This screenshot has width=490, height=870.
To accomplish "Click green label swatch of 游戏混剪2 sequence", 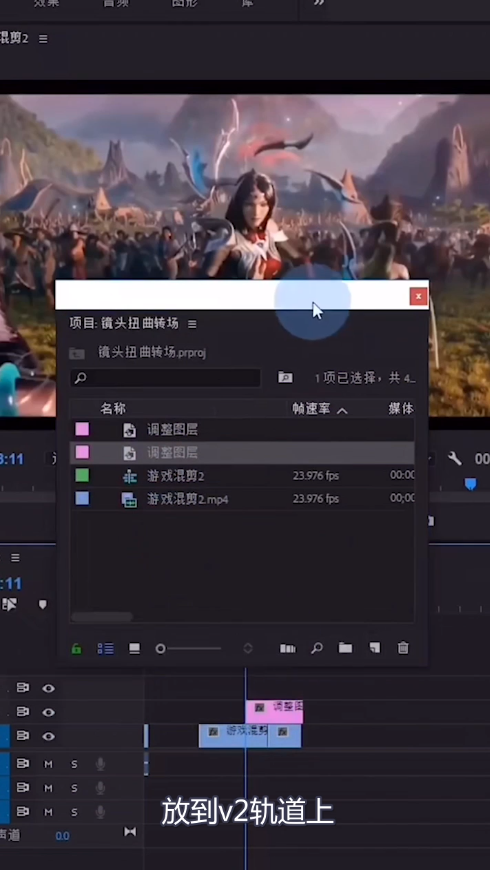I will 82,476.
